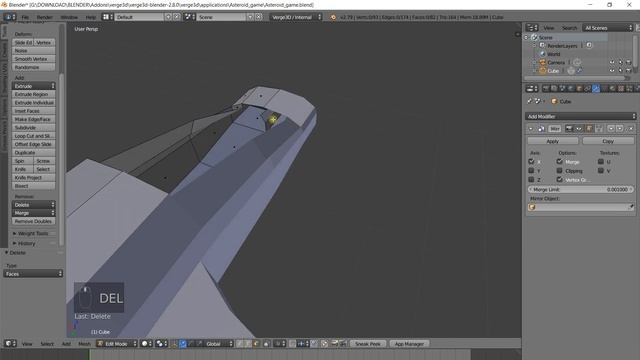Click the Sneak Peek button
640x360 pixels.
tap(367, 344)
